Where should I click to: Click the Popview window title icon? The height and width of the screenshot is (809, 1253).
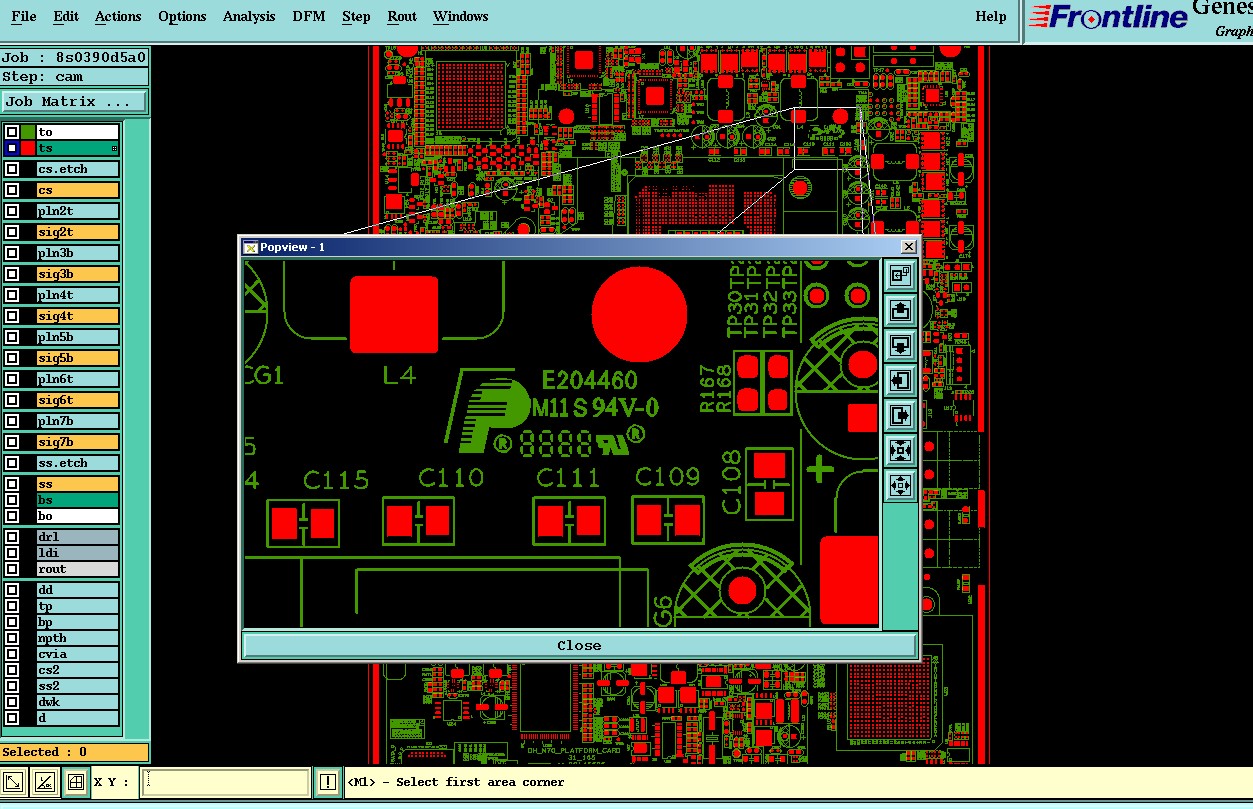251,247
